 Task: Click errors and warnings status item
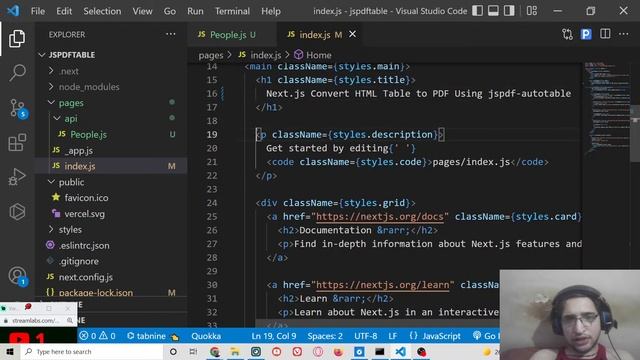click(x=97, y=336)
